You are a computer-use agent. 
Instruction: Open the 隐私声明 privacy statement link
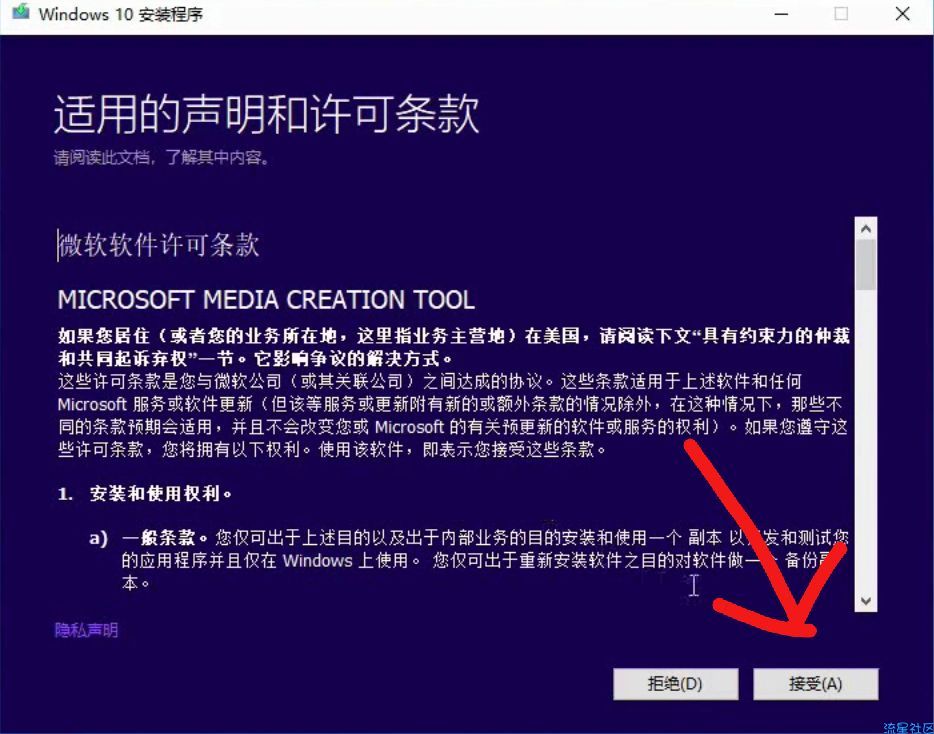tap(86, 630)
